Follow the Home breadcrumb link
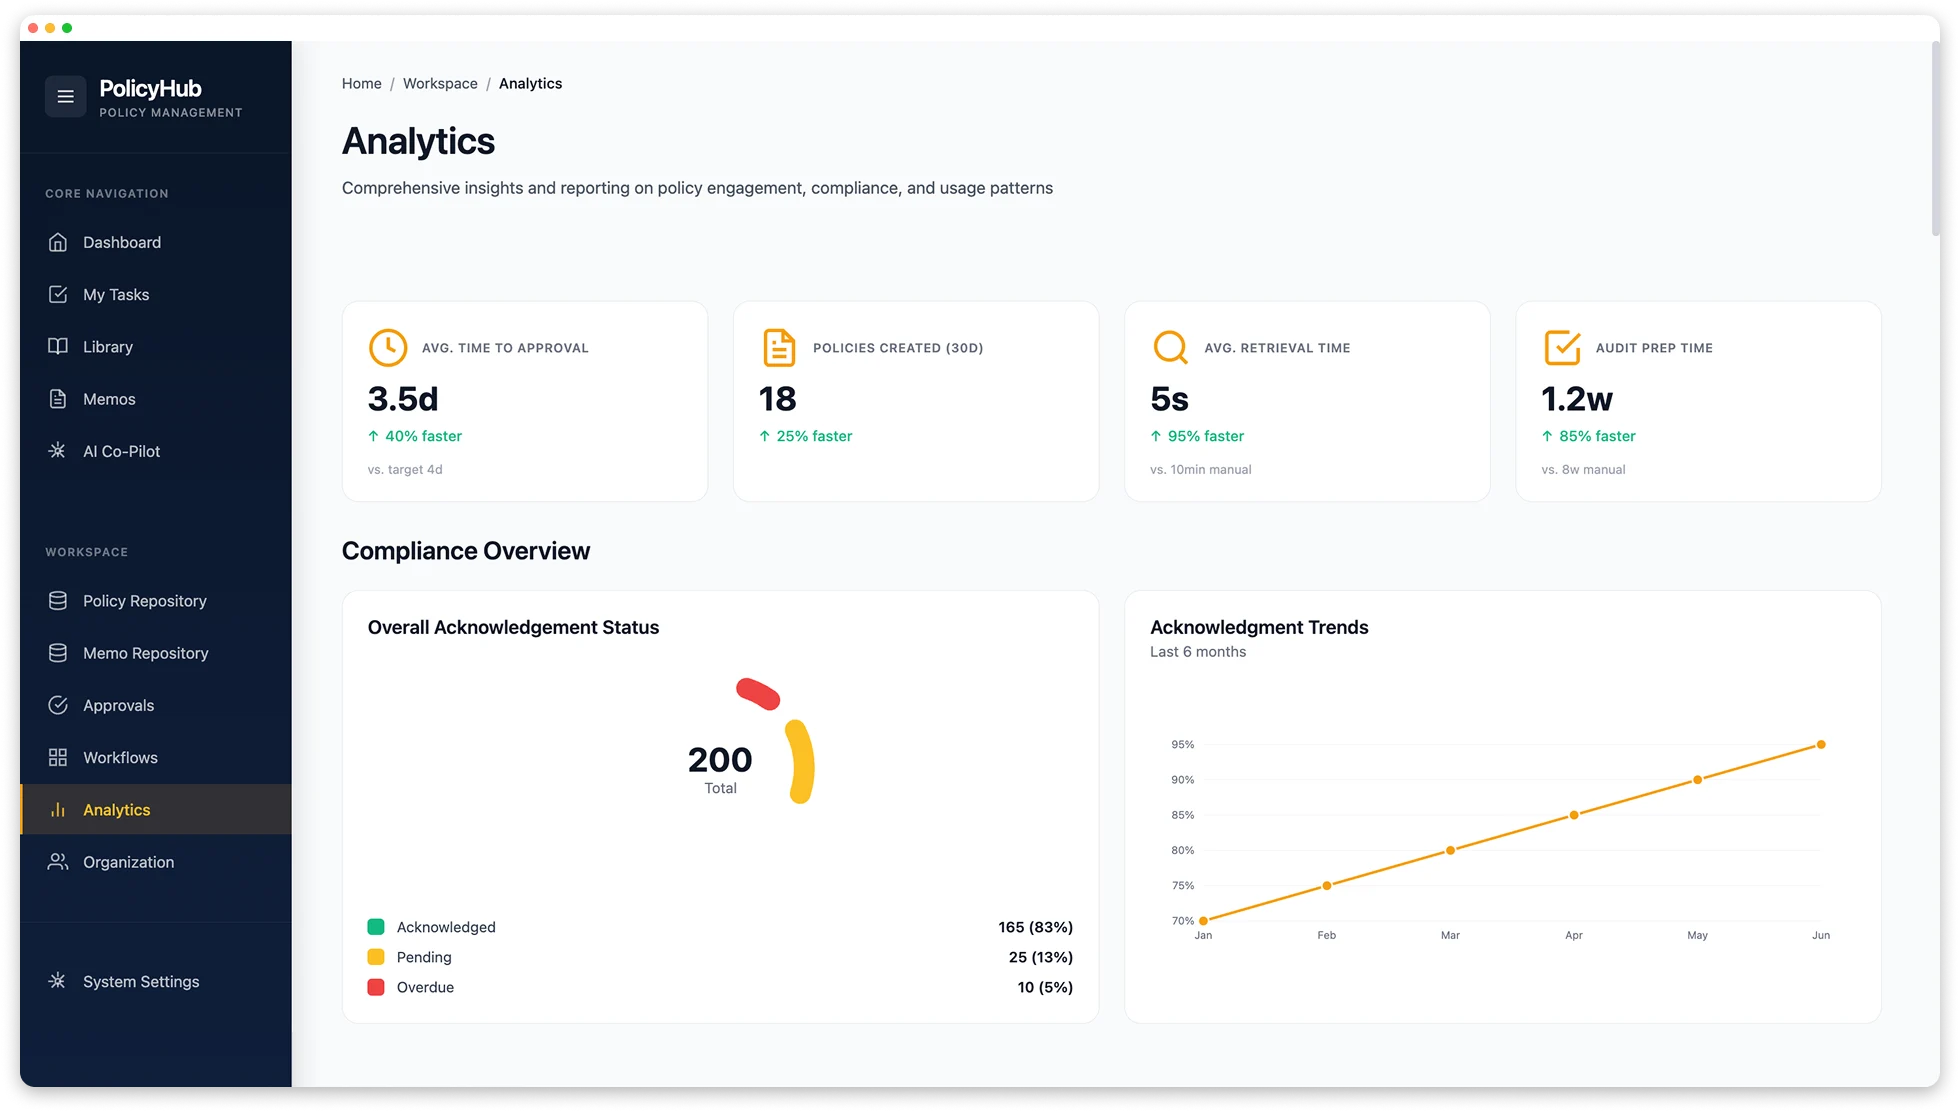1960x1112 pixels. click(x=361, y=83)
